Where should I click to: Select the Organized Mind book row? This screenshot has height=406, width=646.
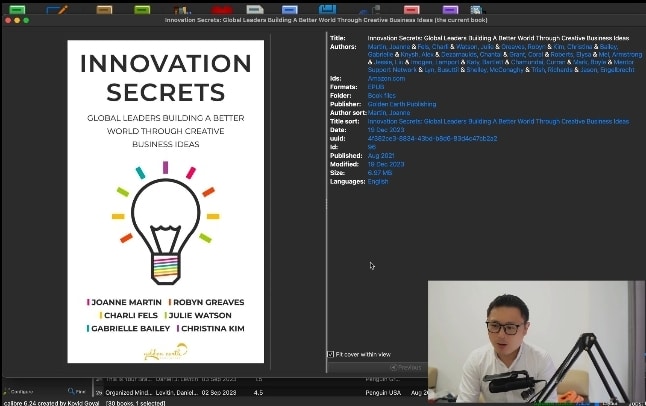click(x=261, y=393)
